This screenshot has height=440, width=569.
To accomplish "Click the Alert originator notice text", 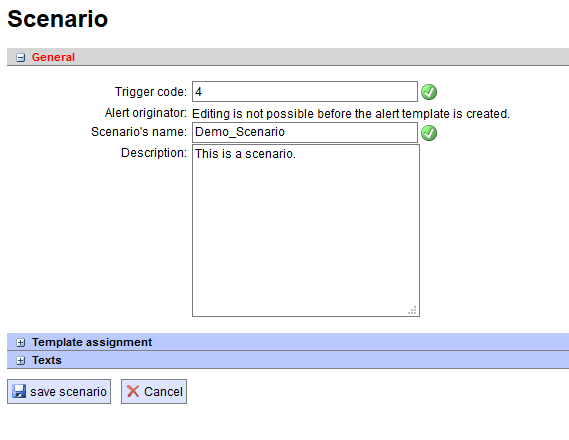I will click(351, 114).
